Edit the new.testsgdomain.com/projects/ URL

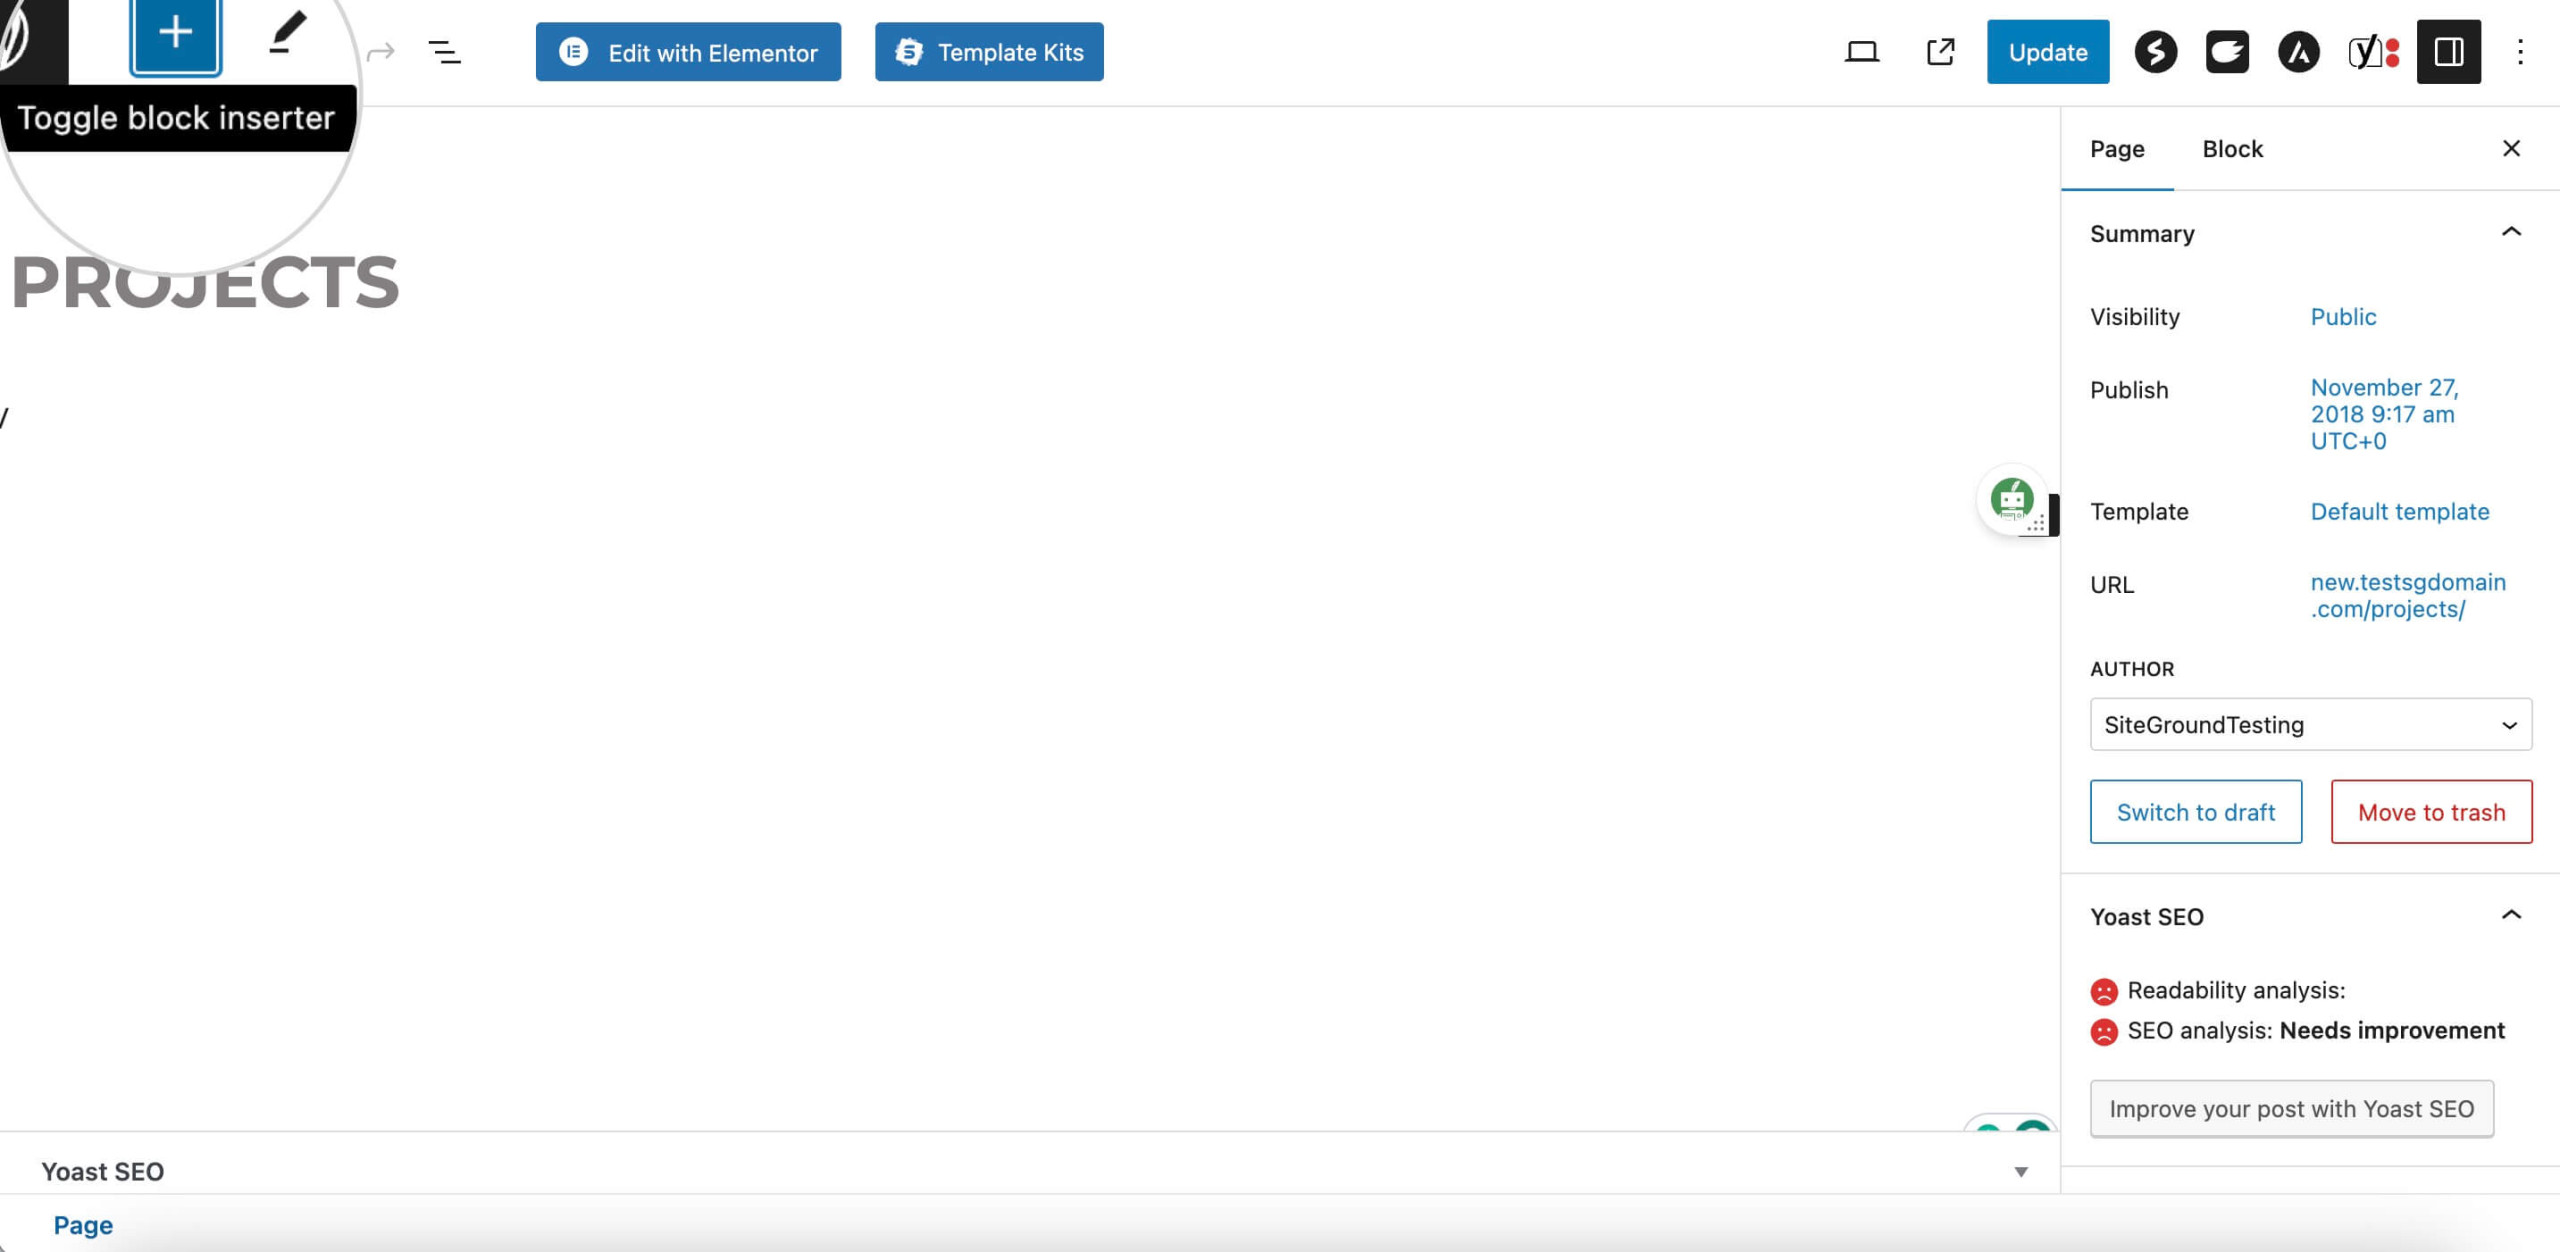pos(2407,596)
